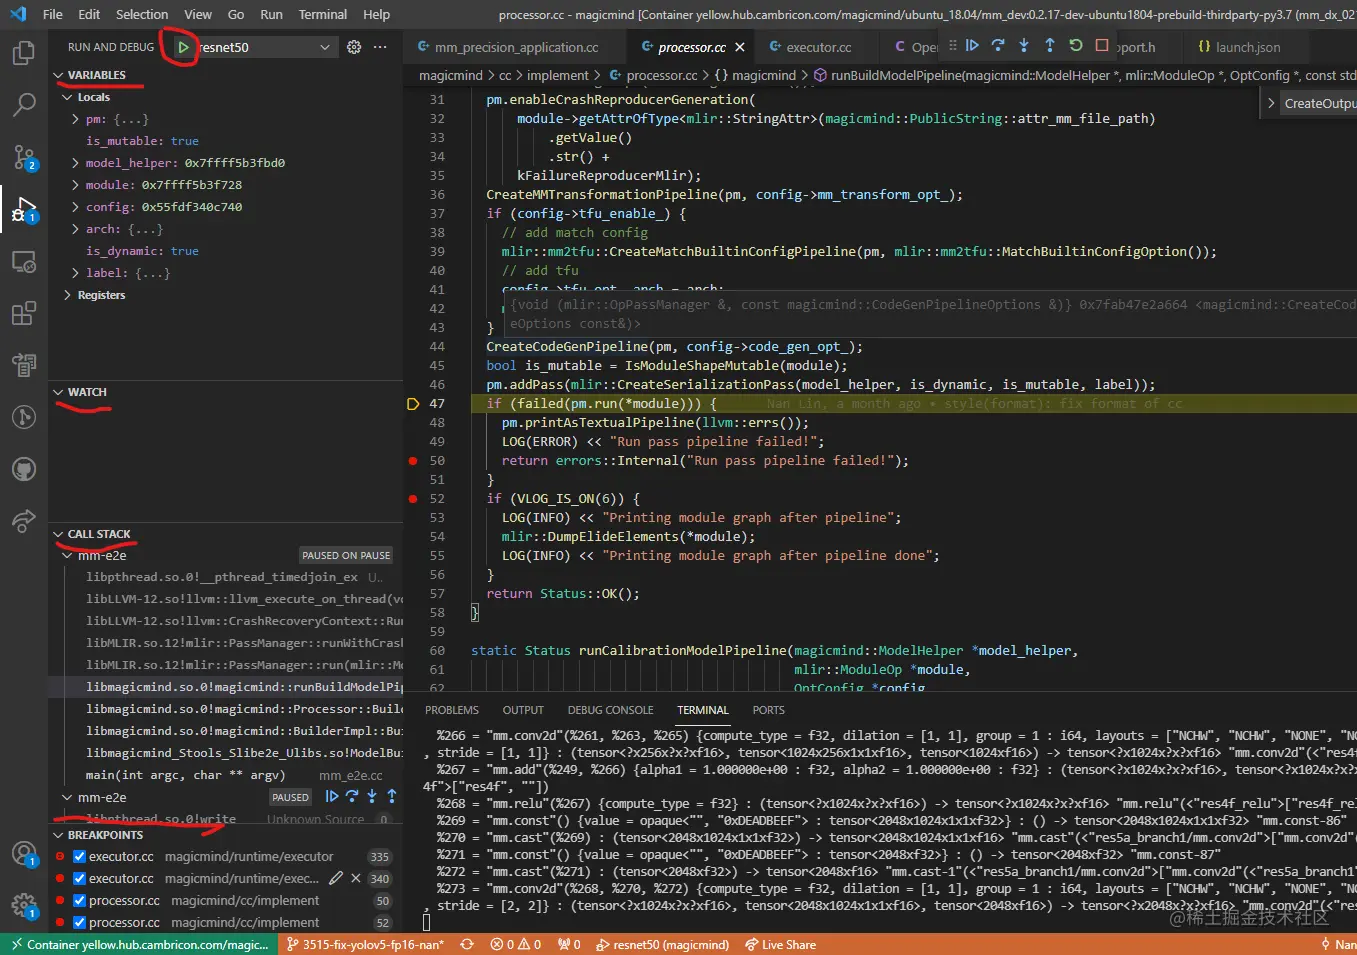Click Step Over in the debug toolbar
This screenshot has height=955, width=1357.
(x=998, y=46)
